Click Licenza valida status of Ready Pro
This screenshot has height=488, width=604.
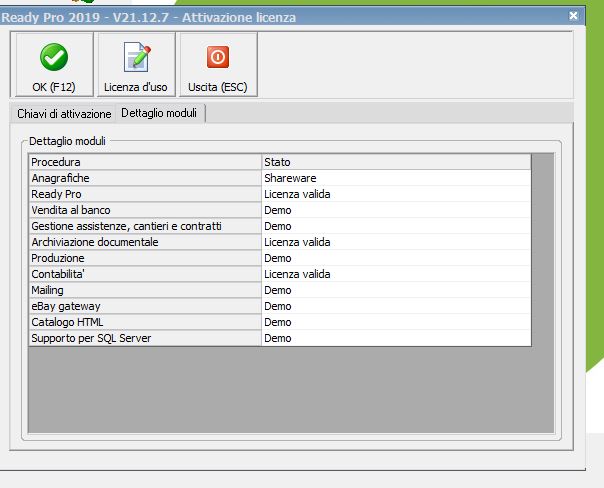(x=396, y=194)
